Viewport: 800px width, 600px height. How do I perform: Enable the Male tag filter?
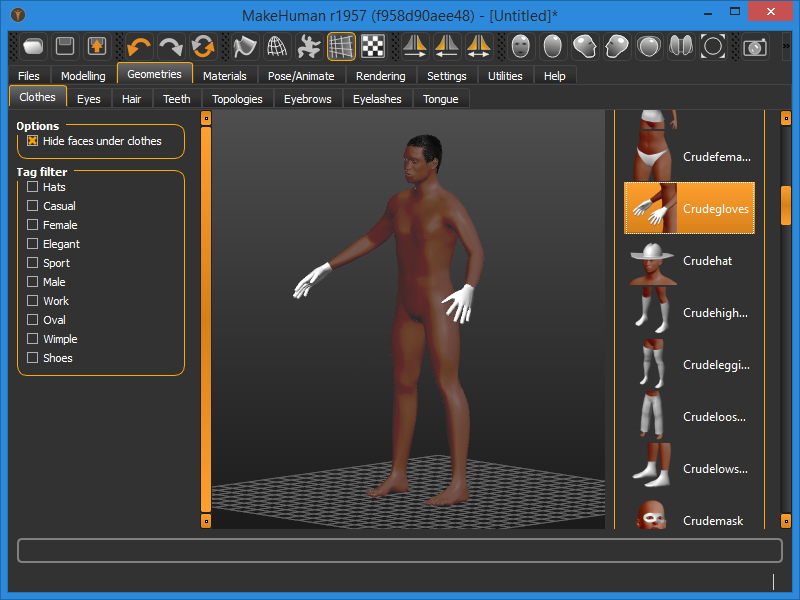[33, 282]
